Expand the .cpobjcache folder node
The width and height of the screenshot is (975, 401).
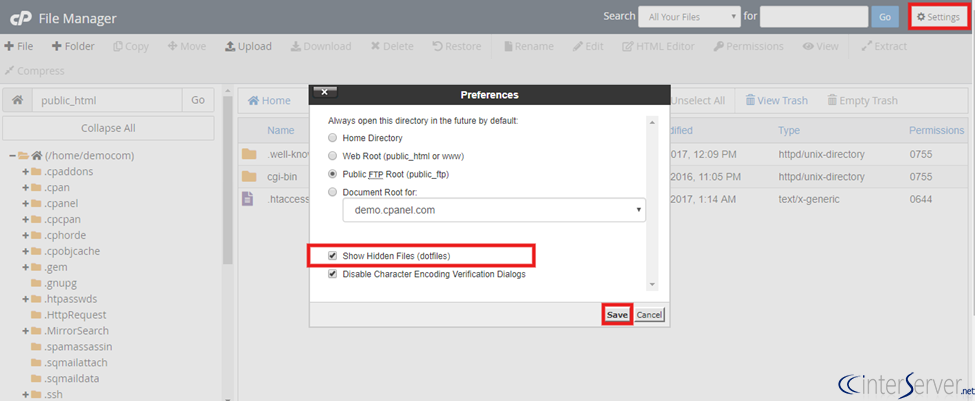tap(25, 251)
